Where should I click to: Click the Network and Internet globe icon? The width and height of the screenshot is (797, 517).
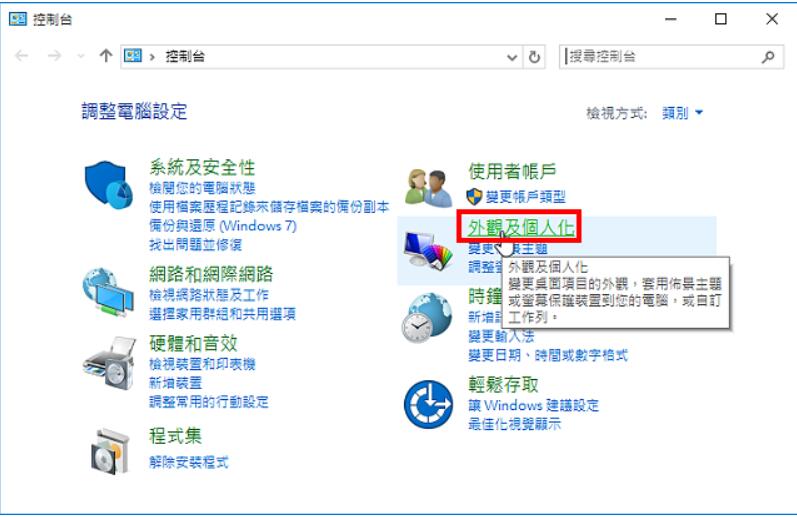(x=108, y=292)
